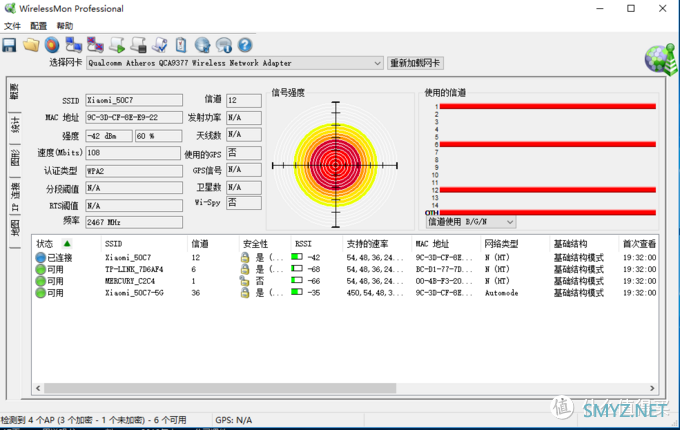Click the connect network computers icon

click(73, 45)
